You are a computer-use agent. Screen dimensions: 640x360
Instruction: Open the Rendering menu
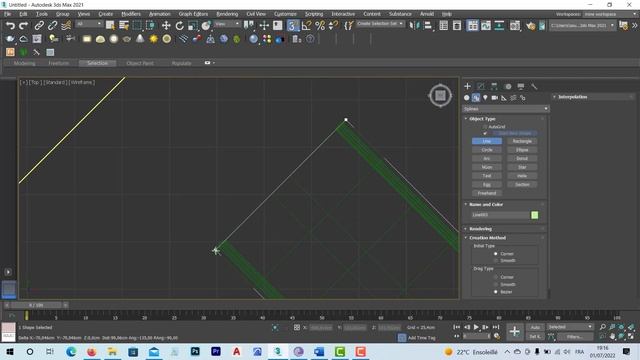tap(227, 14)
